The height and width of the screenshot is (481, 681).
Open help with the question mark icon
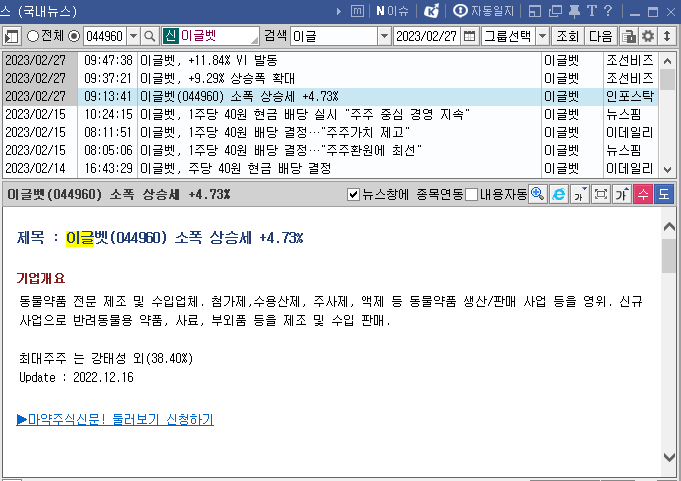pos(608,11)
